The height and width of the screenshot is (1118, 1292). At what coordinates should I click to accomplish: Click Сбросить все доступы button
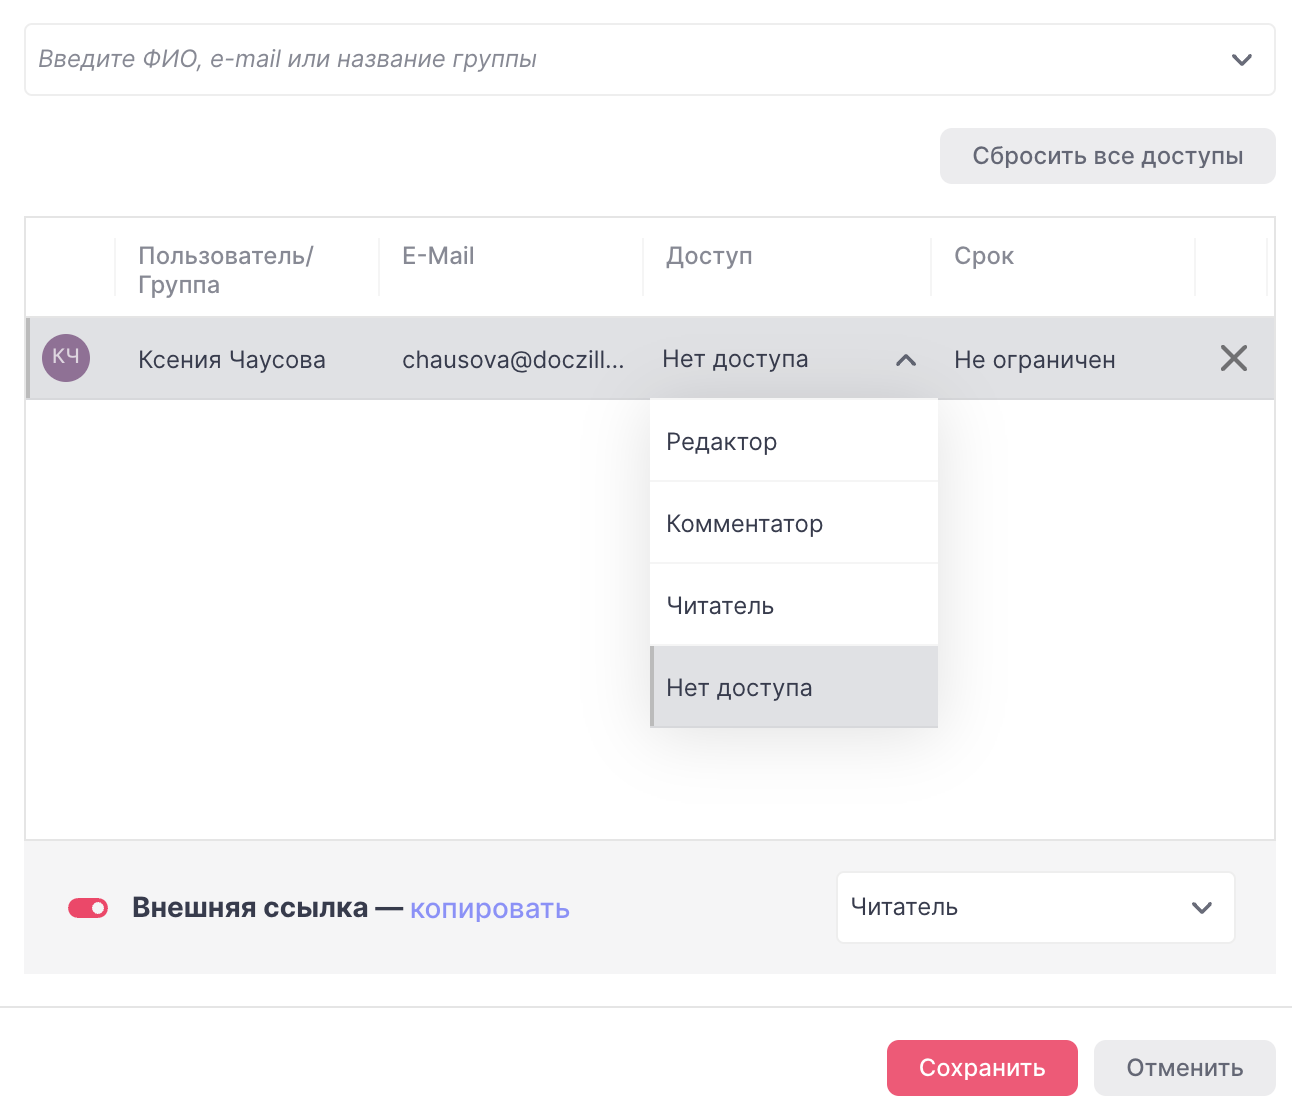click(x=1107, y=156)
